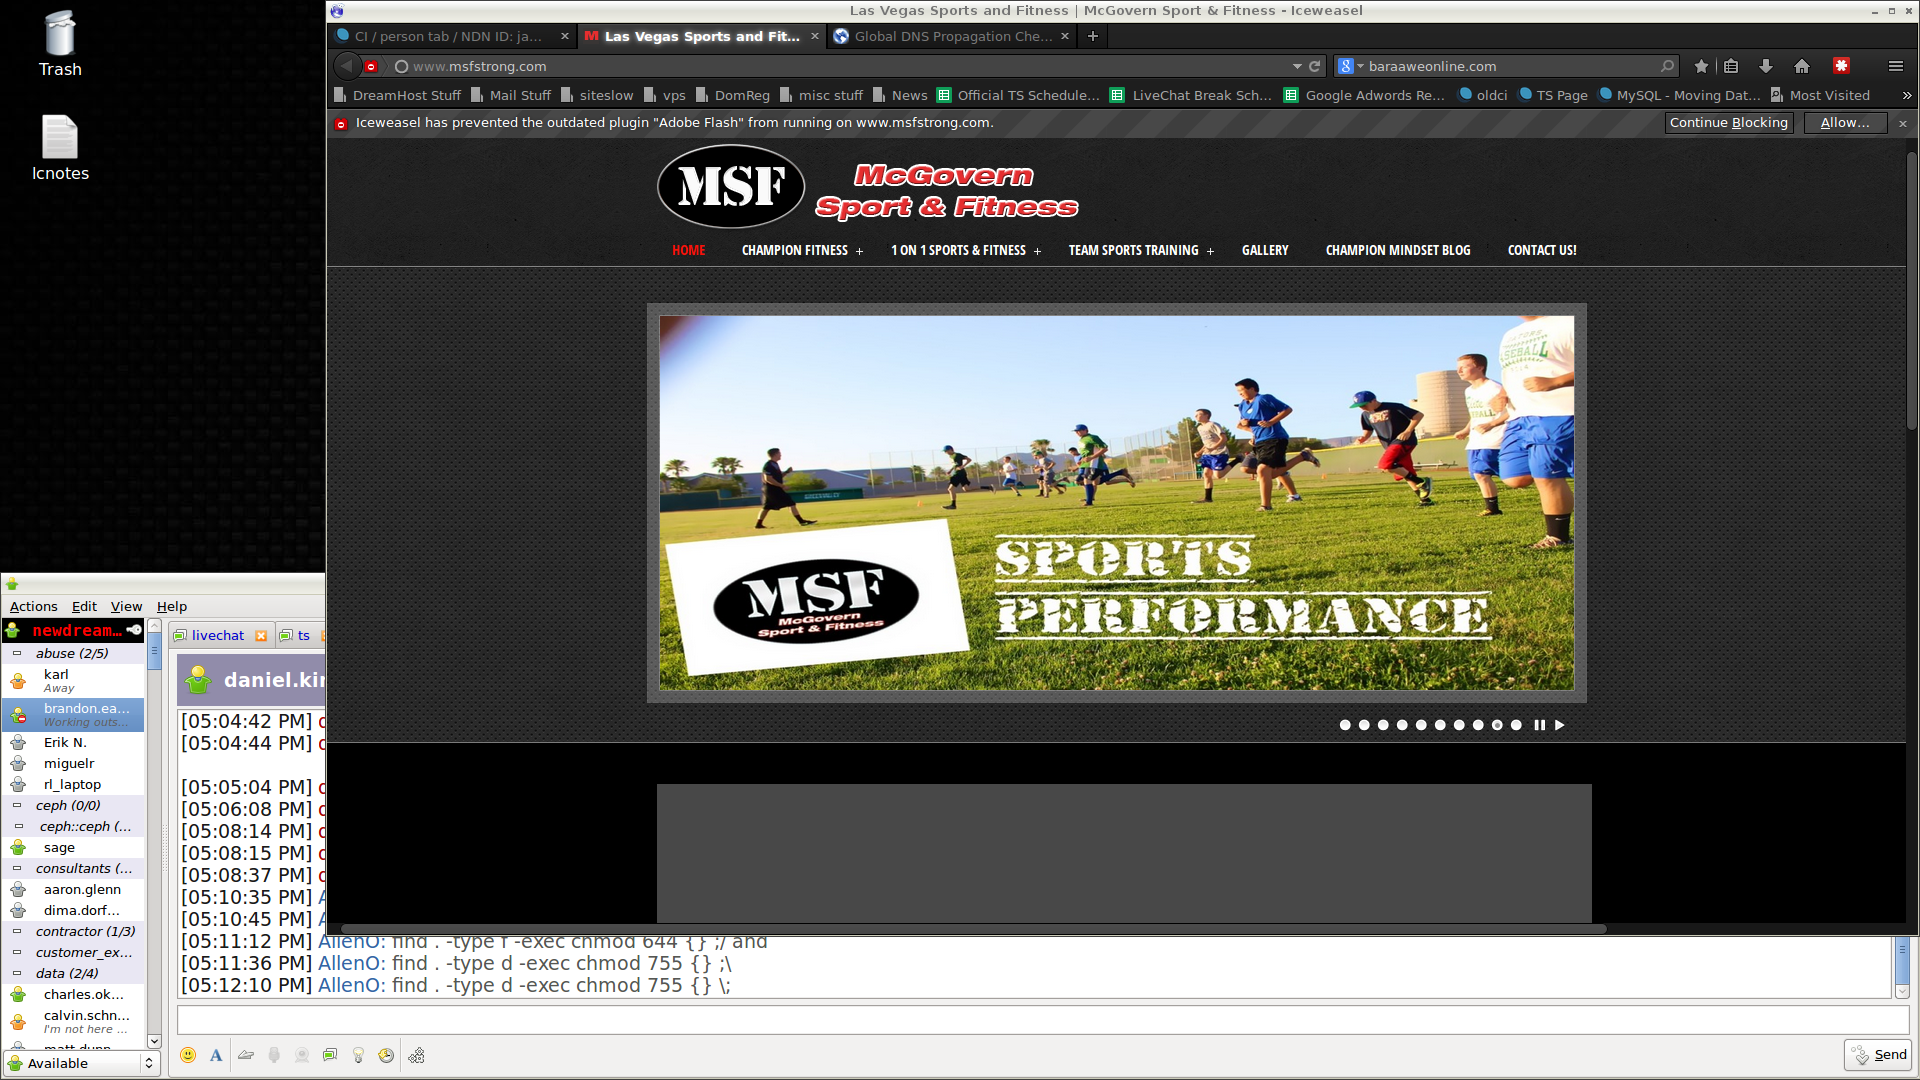Open the DreamHost Stuff bookmark folder
Image resolution: width=1920 pixels, height=1080 pixels.
[x=398, y=95]
